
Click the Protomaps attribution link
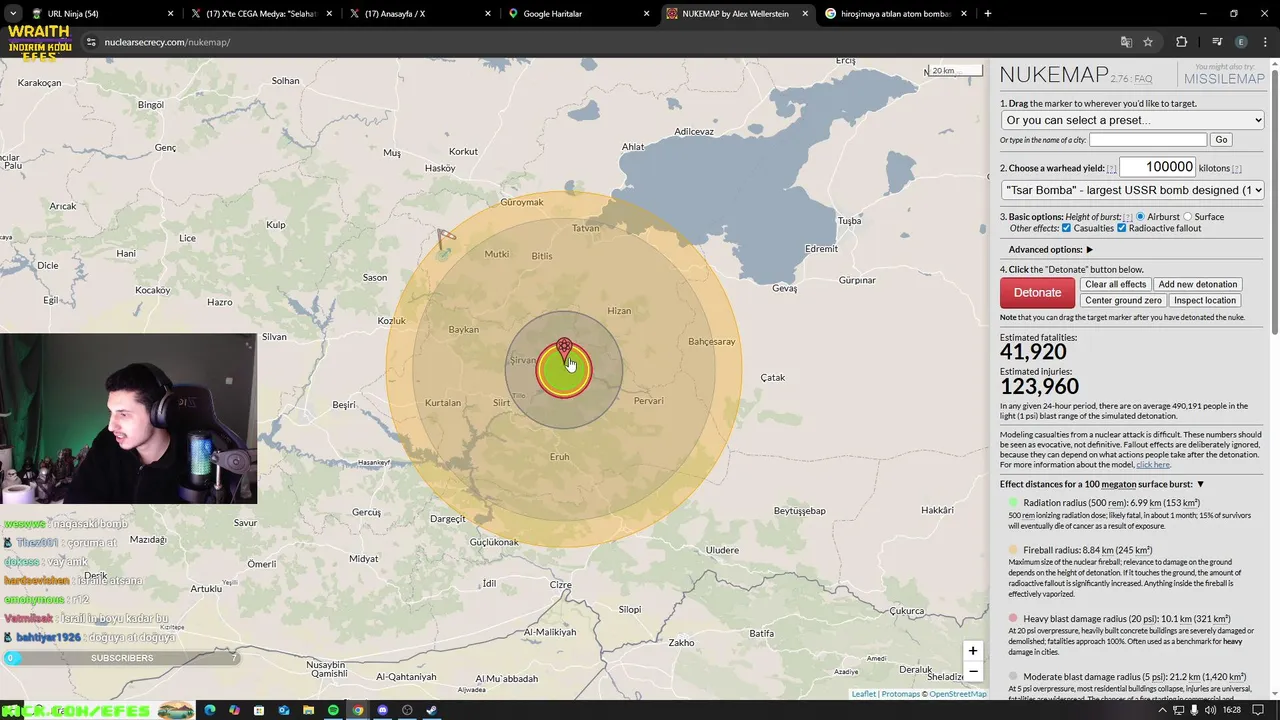click(x=900, y=694)
